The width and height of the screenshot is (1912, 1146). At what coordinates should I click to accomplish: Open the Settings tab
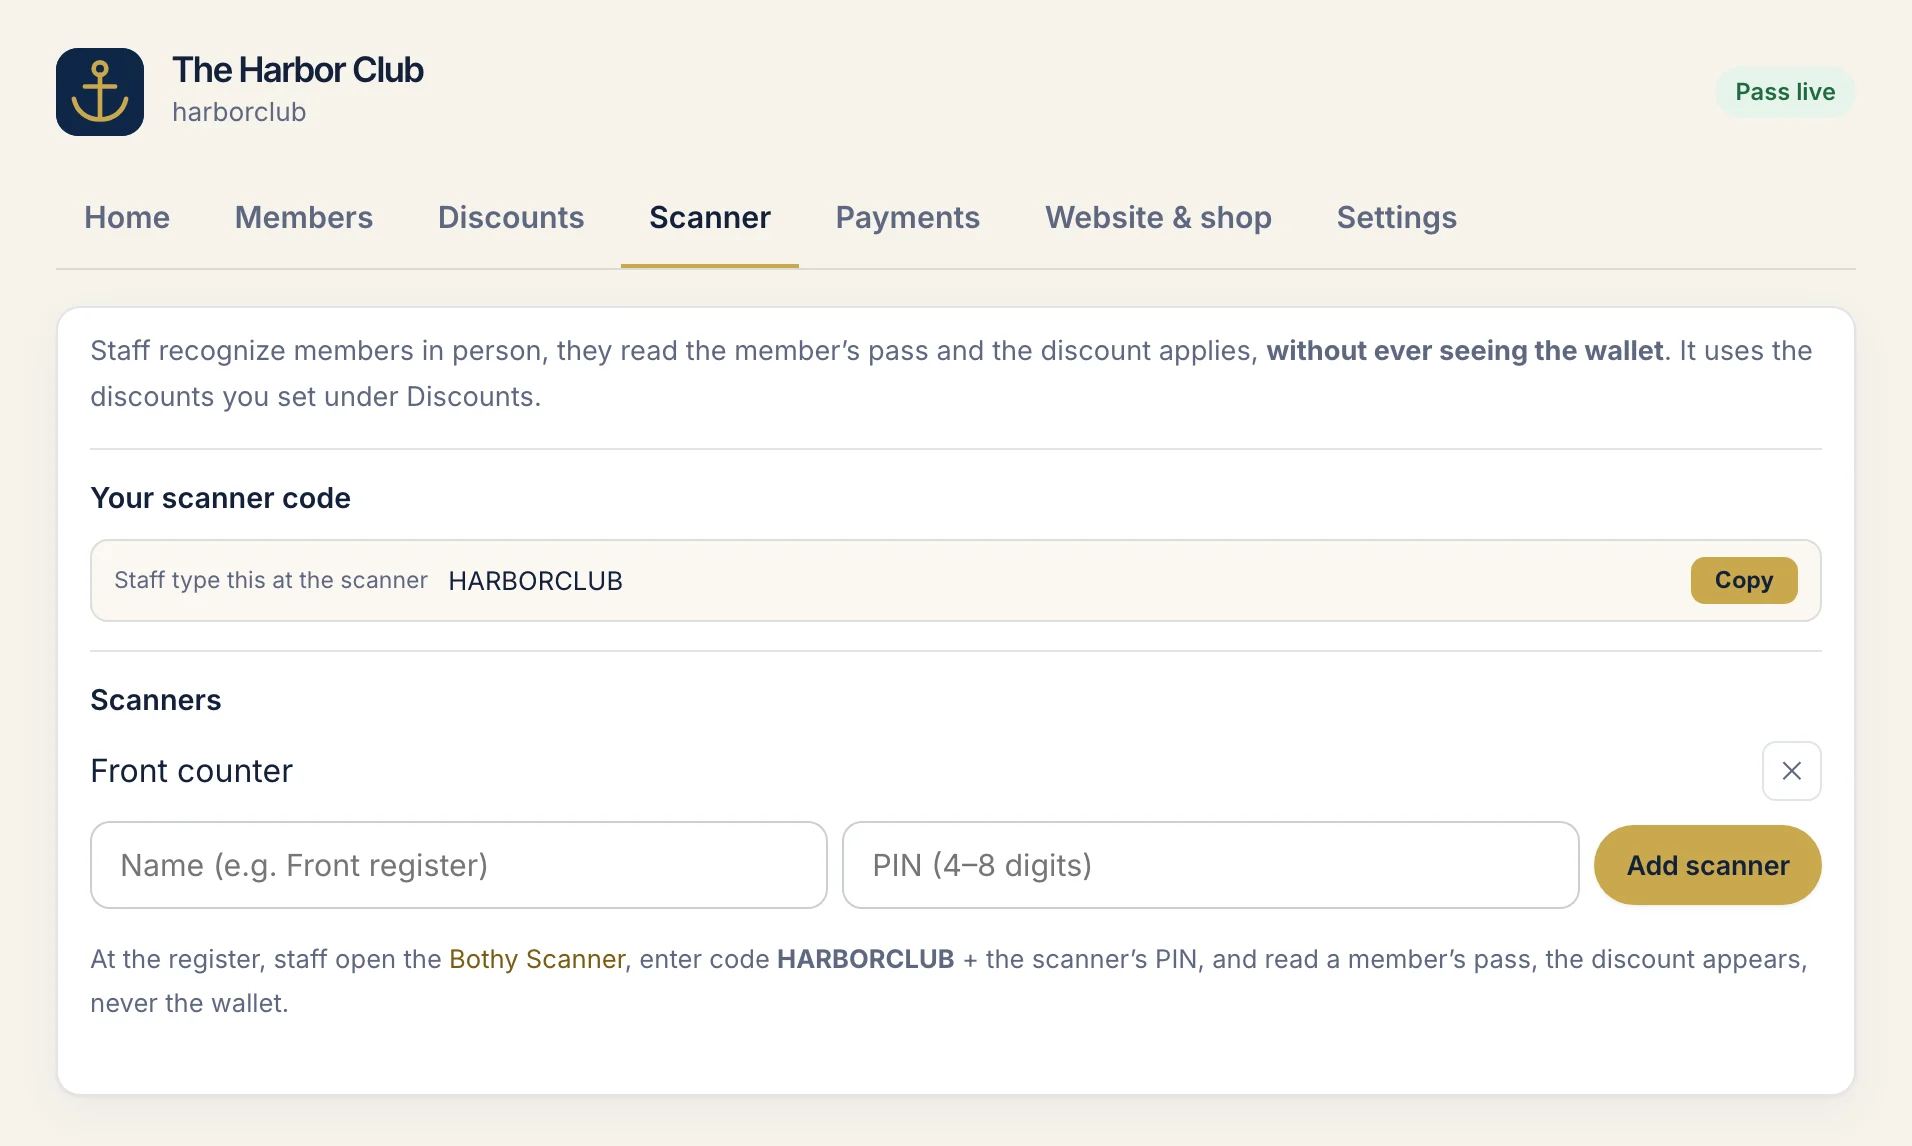pos(1396,217)
